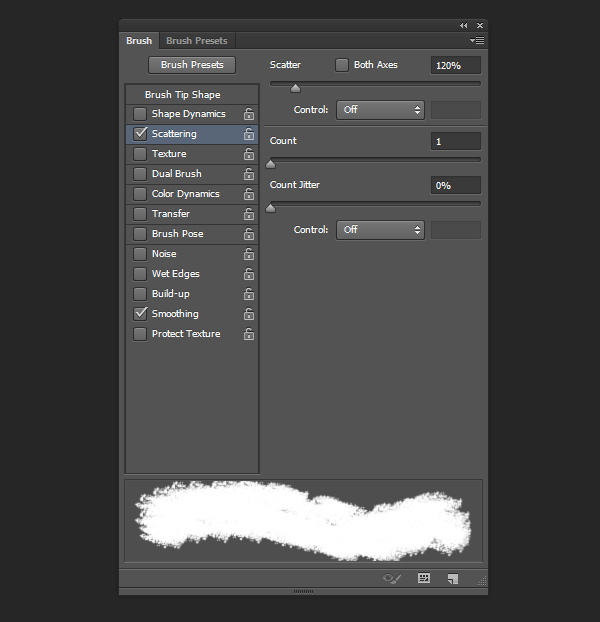The width and height of the screenshot is (600, 622).
Task: Enable the Texture checkbox
Action: coord(140,154)
